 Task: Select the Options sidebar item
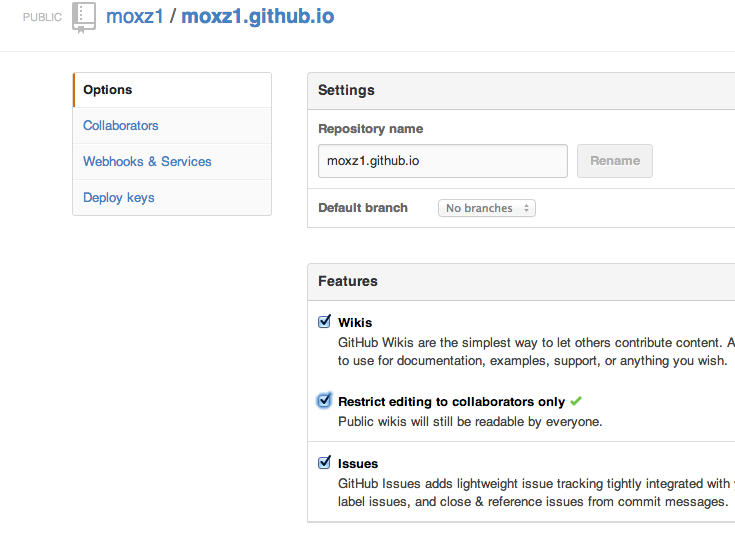tap(172, 90)
